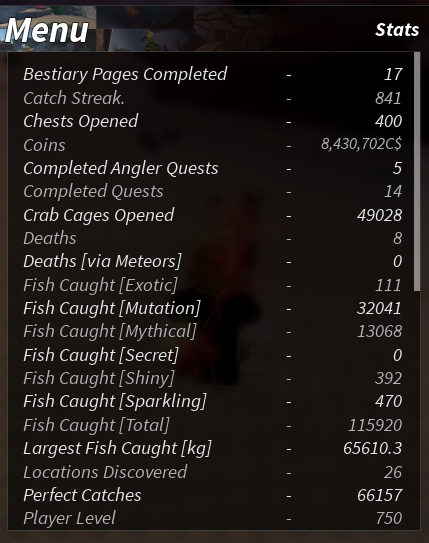Select the Stats tab label
The width and height of the screenshot is (429, 543).
(x=397, y=30)
